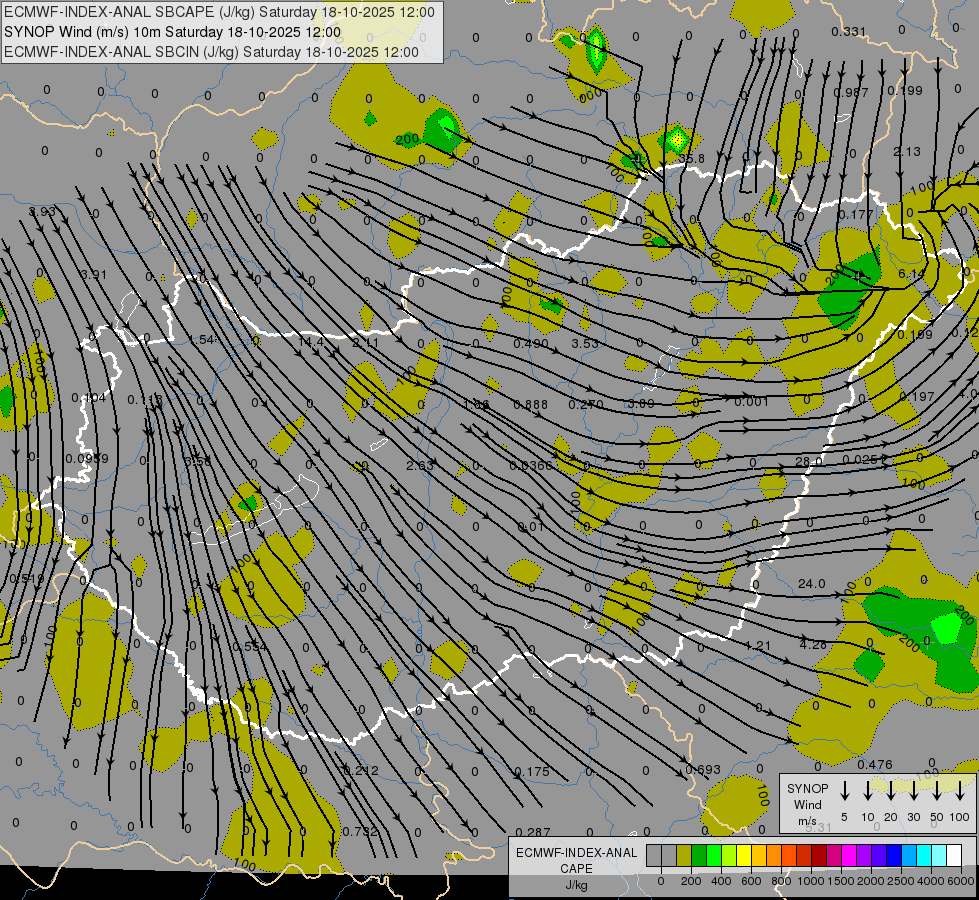Click the ECMWF-INDEX-ANAL legend label
979x900 pixels.
coord(577,853)
